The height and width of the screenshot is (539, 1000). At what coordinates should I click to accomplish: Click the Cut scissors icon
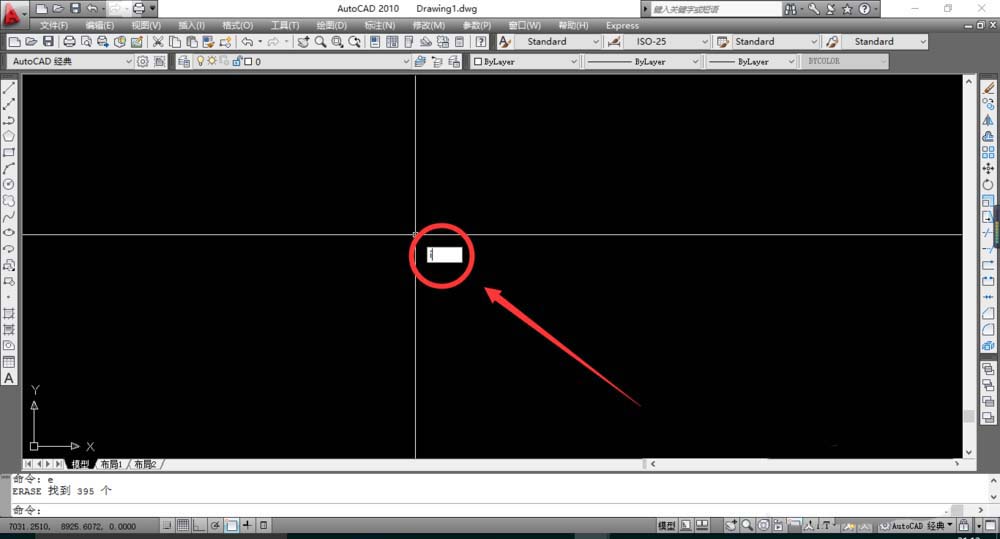click(158, 41)
